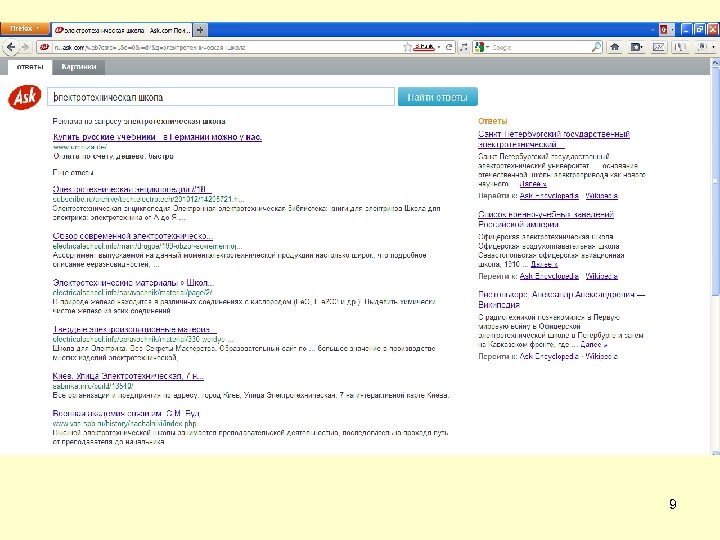Bookmark this page with the star icon
Viewport: 720px width, 540px height.
(x=407, y=47)
